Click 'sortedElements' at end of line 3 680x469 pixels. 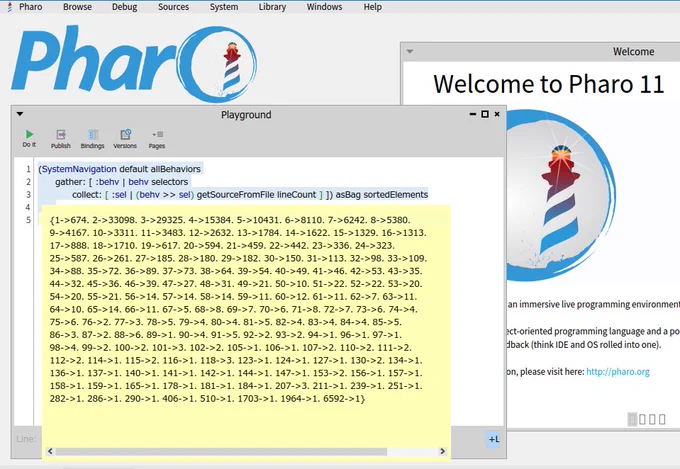tap(396, 195)
